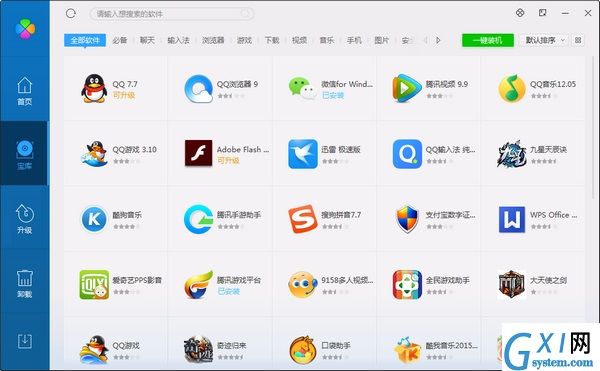Click the 奇迹归来 game icon

pyautogui.click(x=198, y=350)
